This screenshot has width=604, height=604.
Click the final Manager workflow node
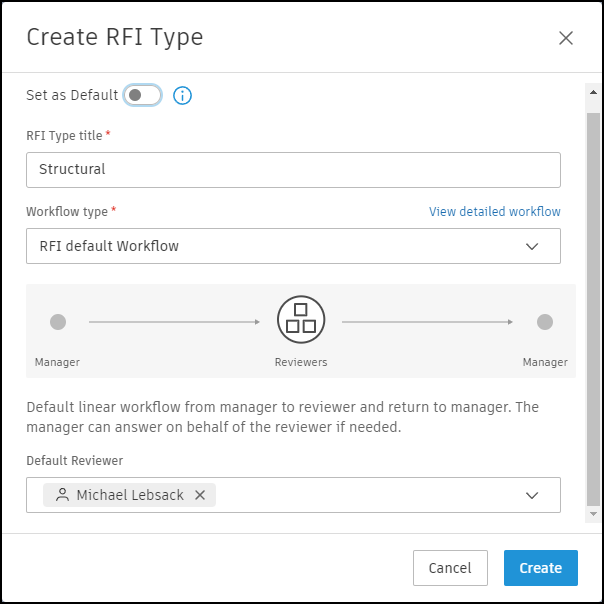click(544, 322)
